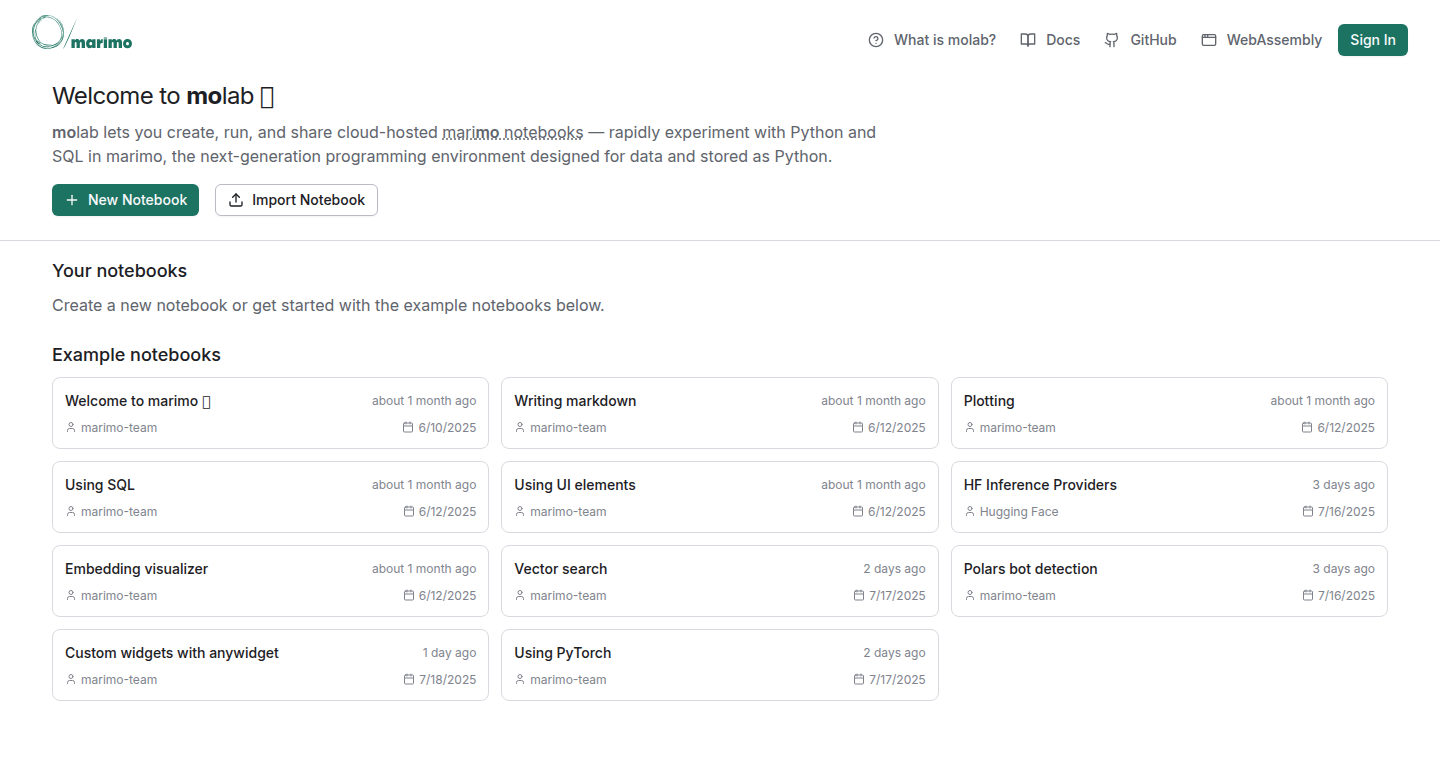Screen dimensions: 1440x761
Task: Create a New Notebook
Action: [125, 200]
